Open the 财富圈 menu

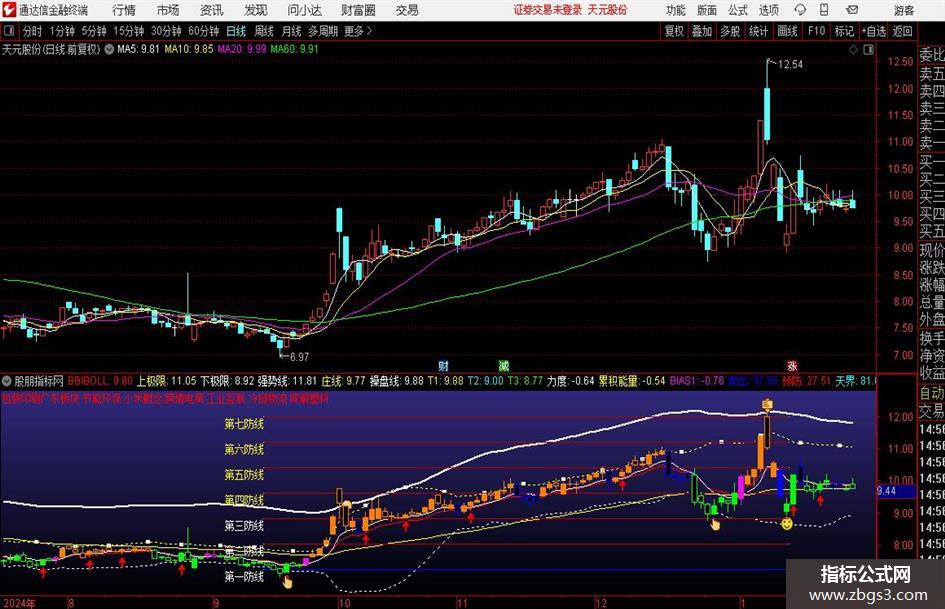(x=358, y=10)
